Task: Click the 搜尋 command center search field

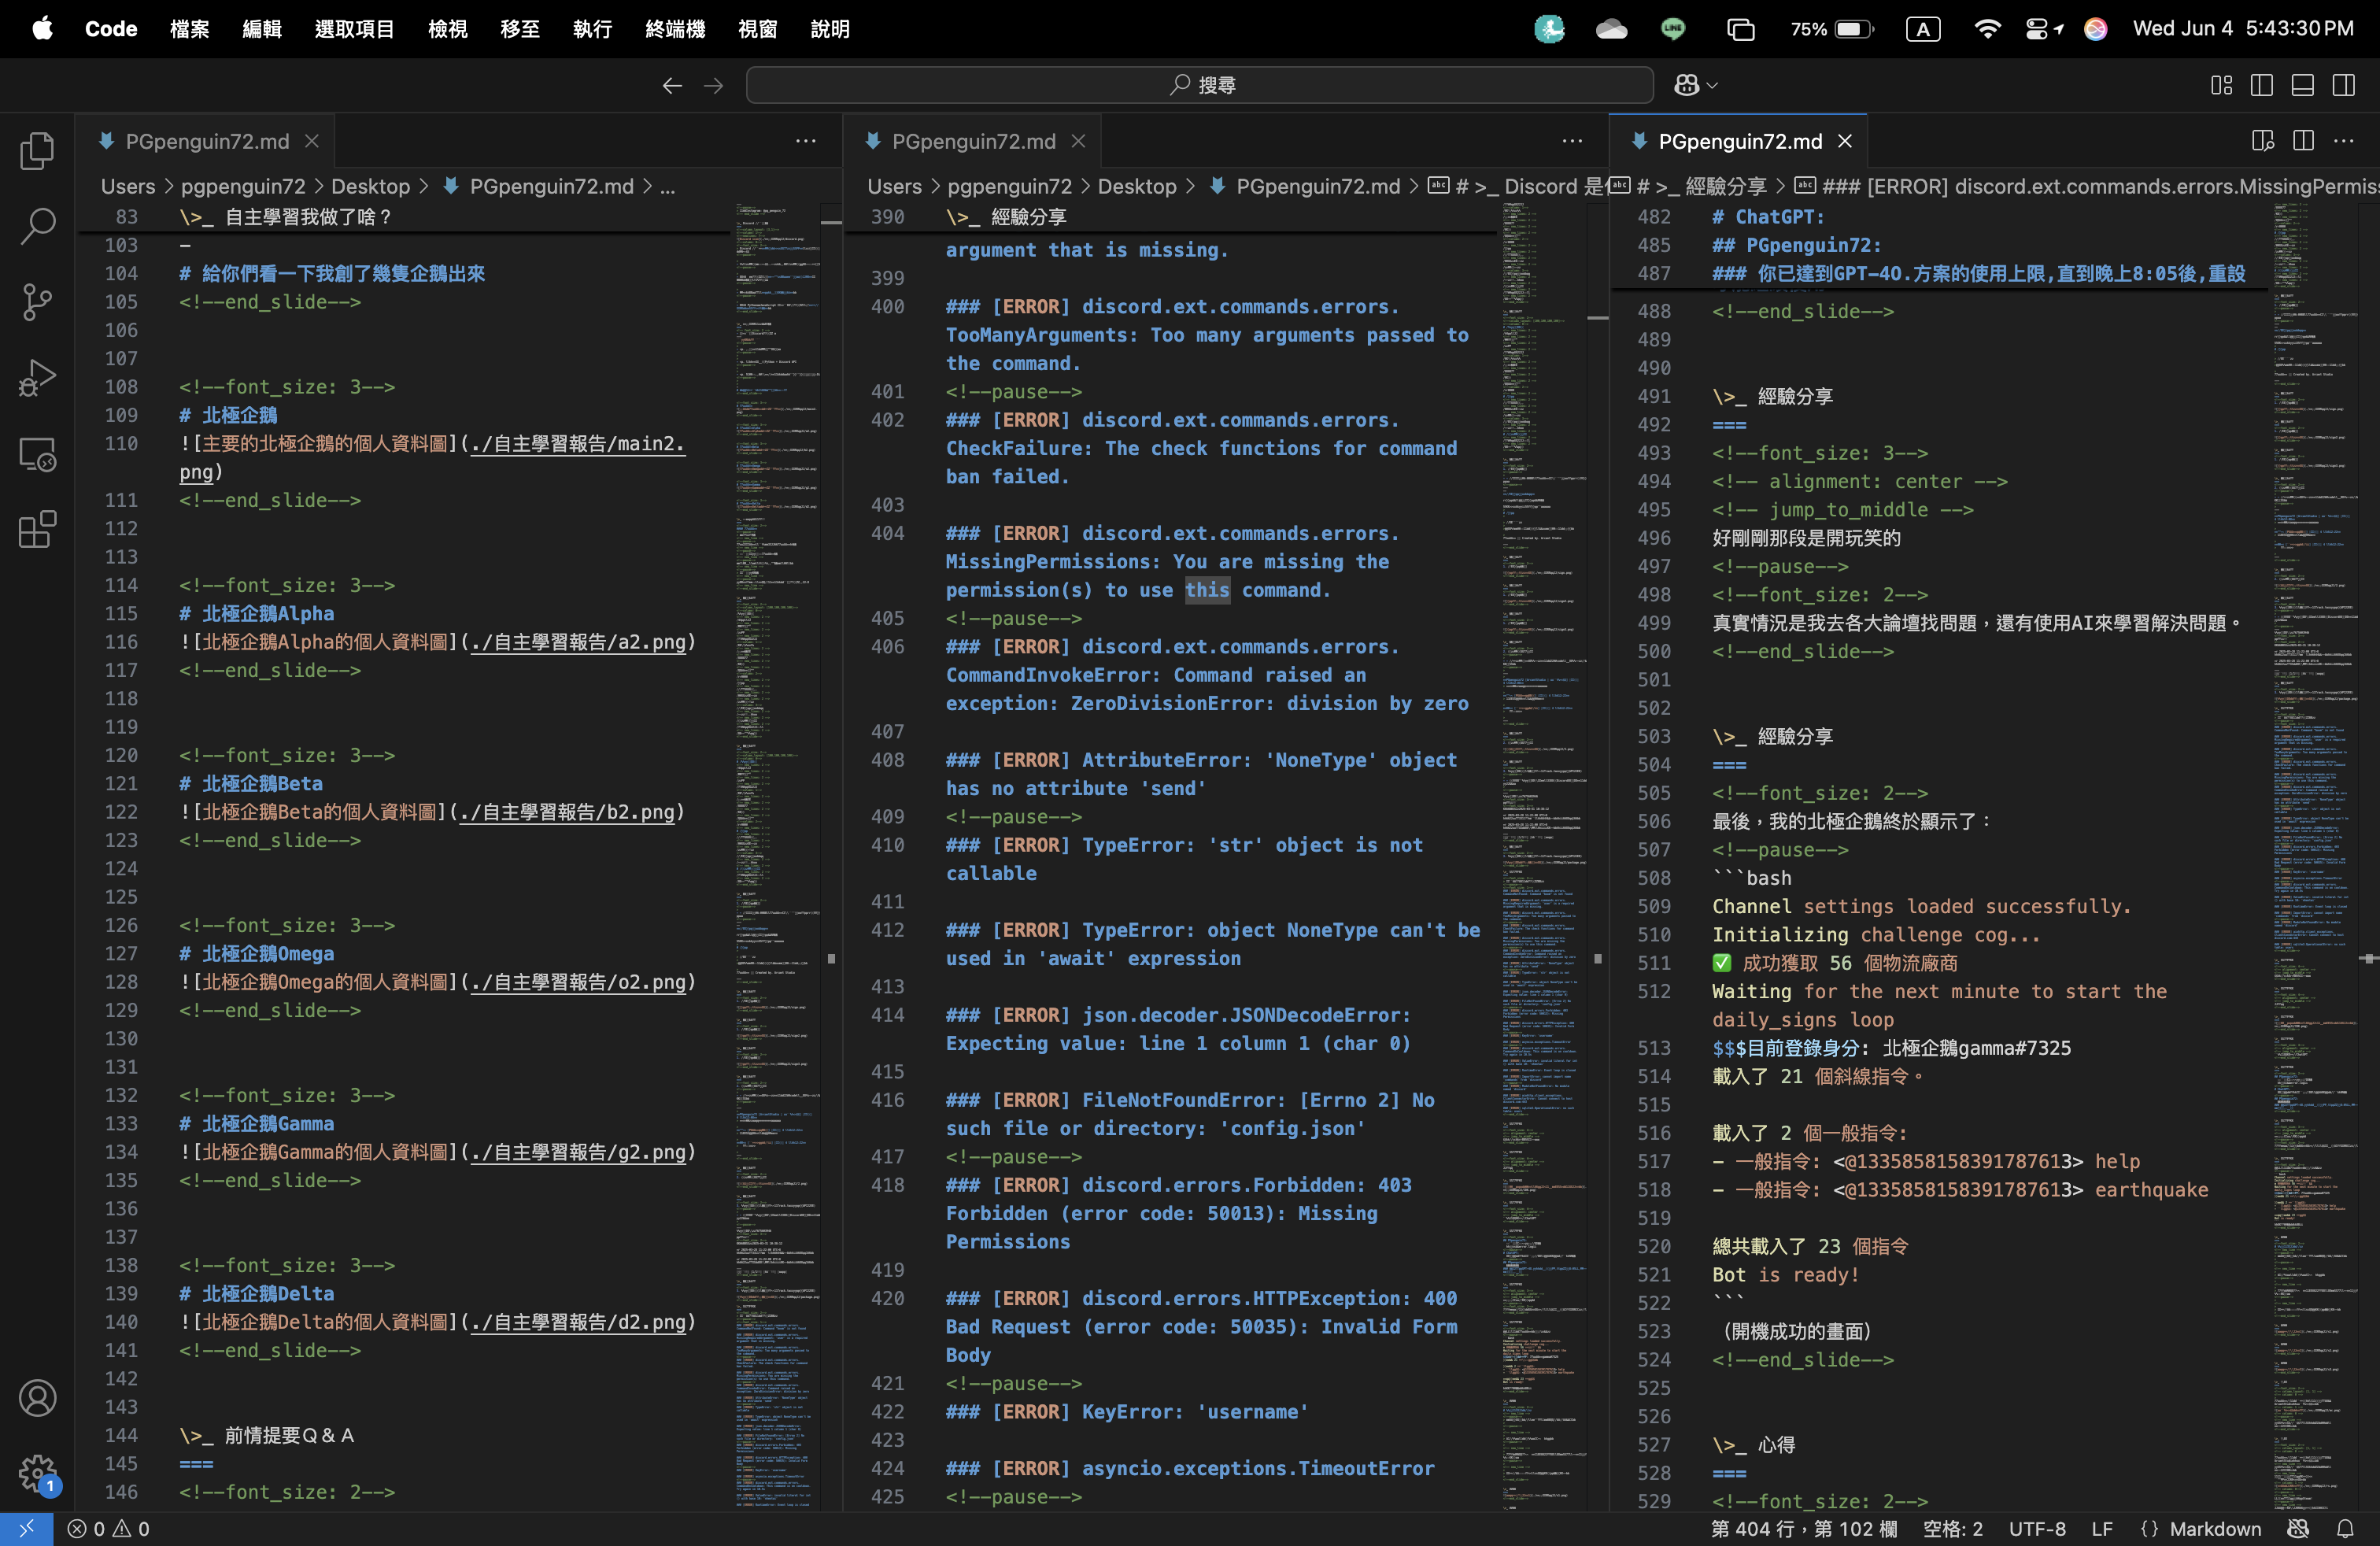Action: (x=1199, y=85)
